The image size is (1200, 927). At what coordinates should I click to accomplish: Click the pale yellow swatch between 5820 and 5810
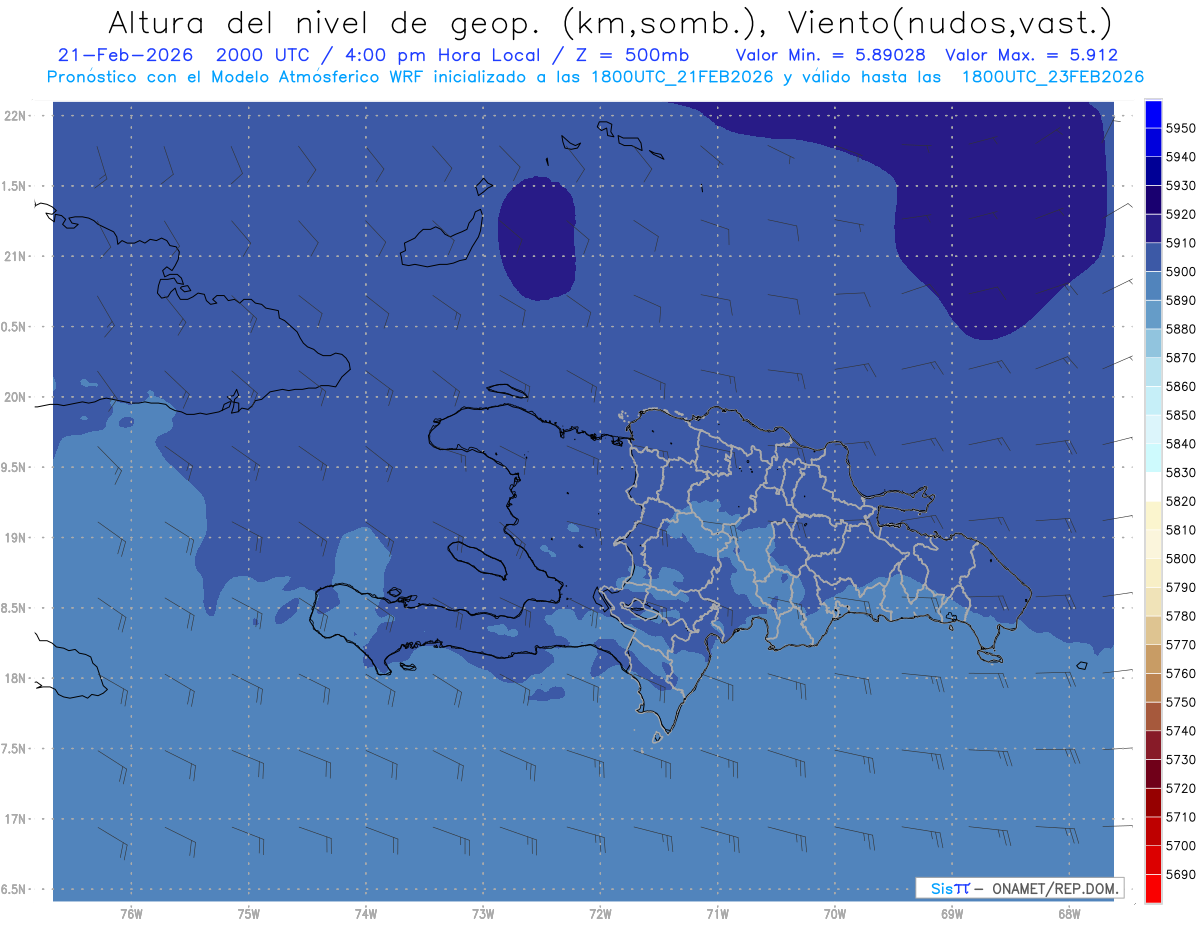click(1153, 515)
